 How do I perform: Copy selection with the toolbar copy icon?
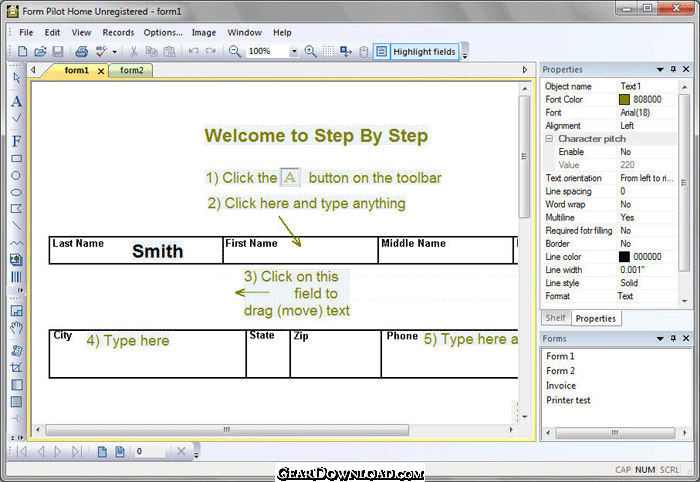pyautogui.click(x=152, y=52)
